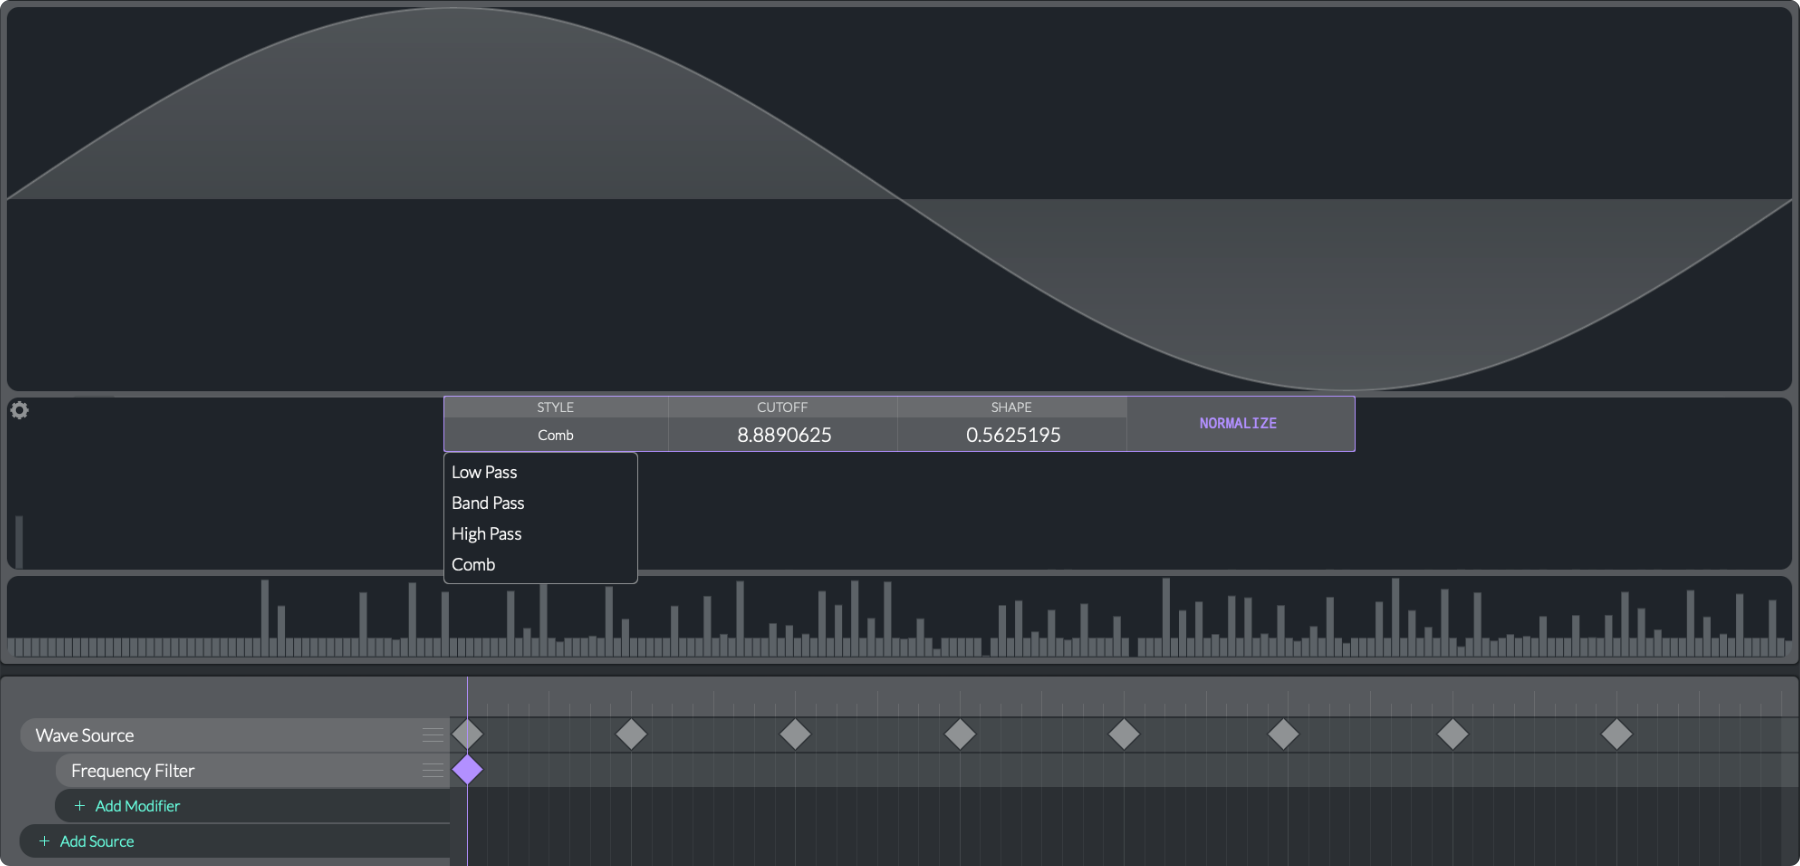Select Comb from style list

(x=540, y=565)
